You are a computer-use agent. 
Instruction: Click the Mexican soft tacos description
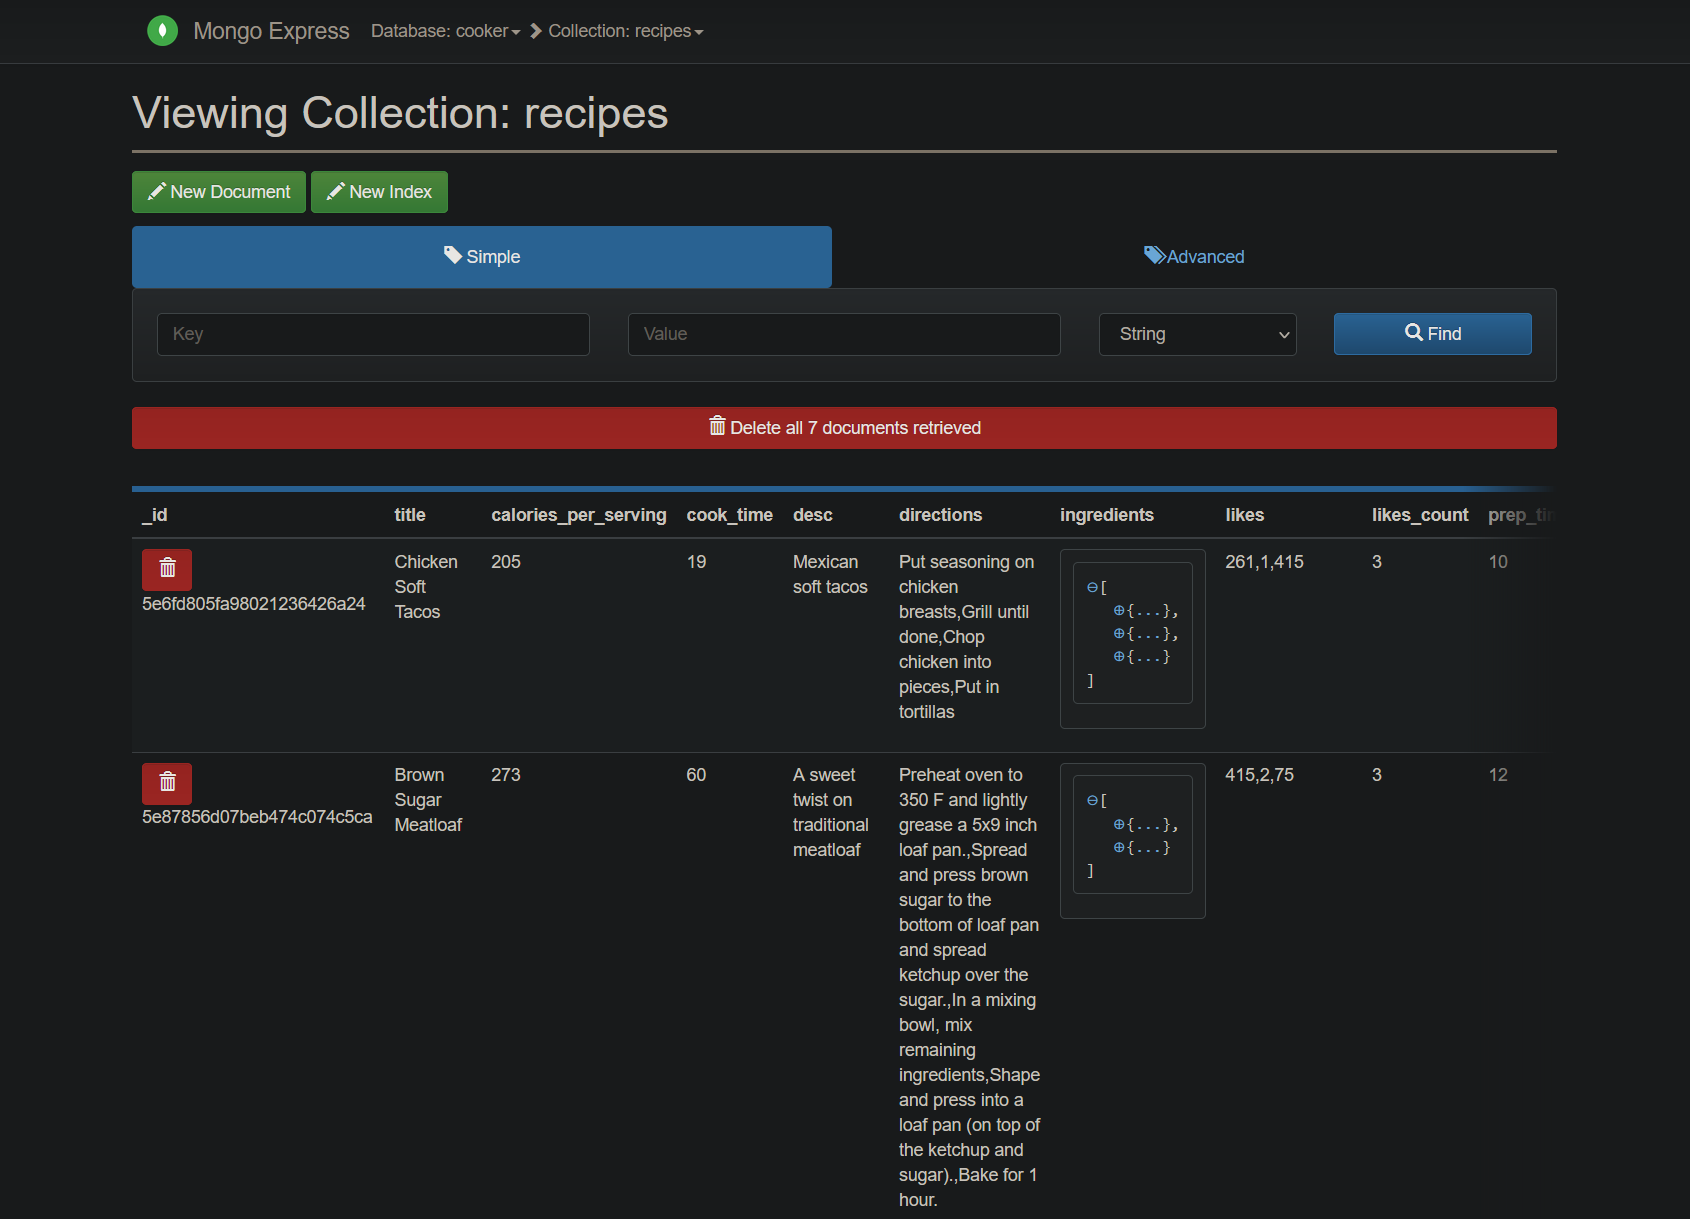point(830,575)
